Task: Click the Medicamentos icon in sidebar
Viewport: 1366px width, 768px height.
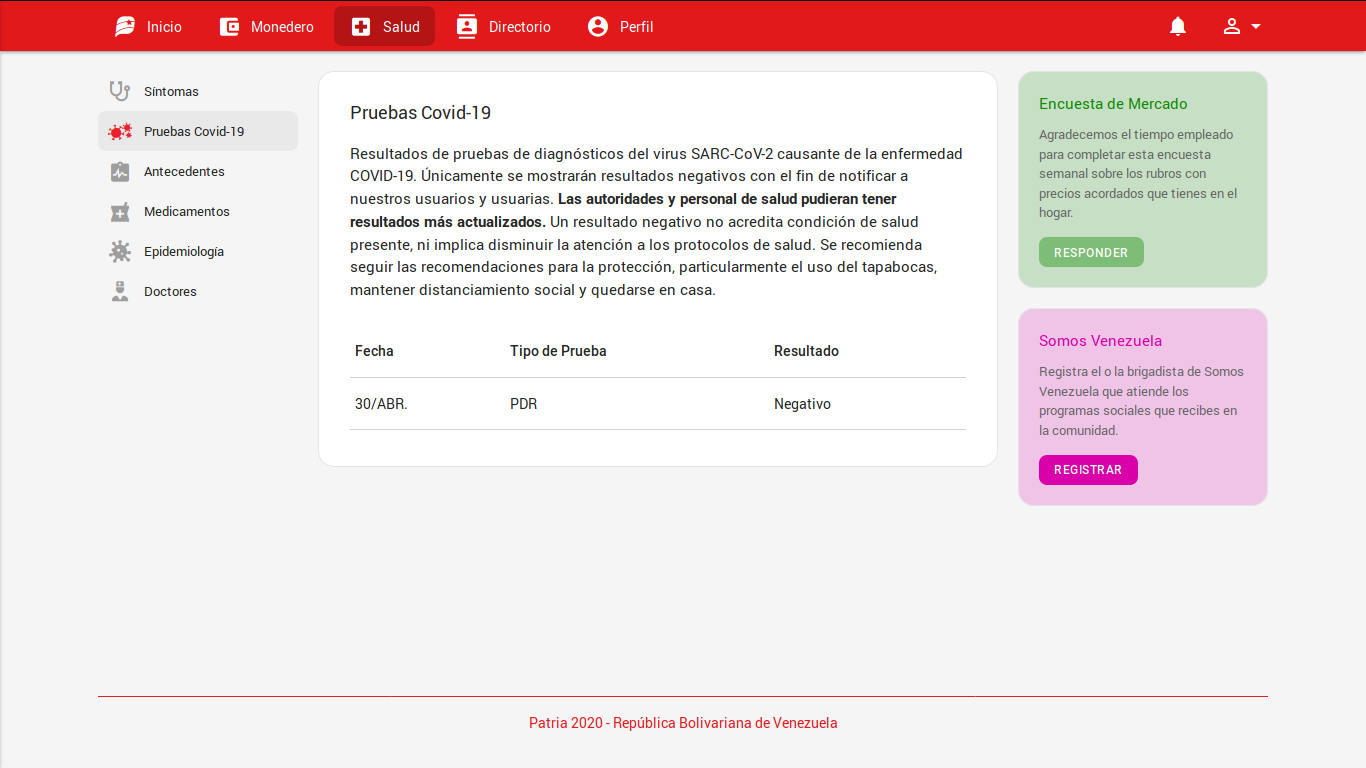Action: [x=120, y=212]
